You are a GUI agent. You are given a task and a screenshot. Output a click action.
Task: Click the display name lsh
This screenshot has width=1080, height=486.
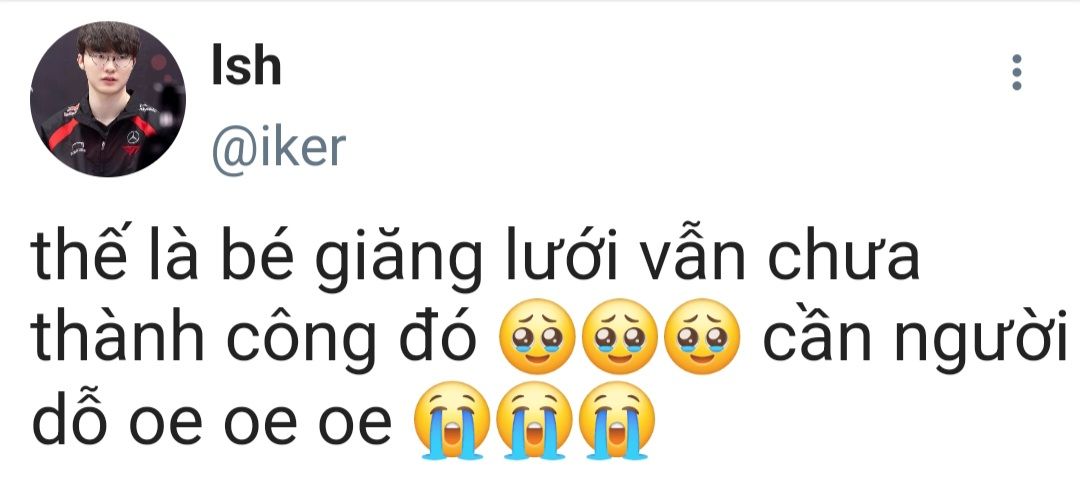[x=246, y=67]
